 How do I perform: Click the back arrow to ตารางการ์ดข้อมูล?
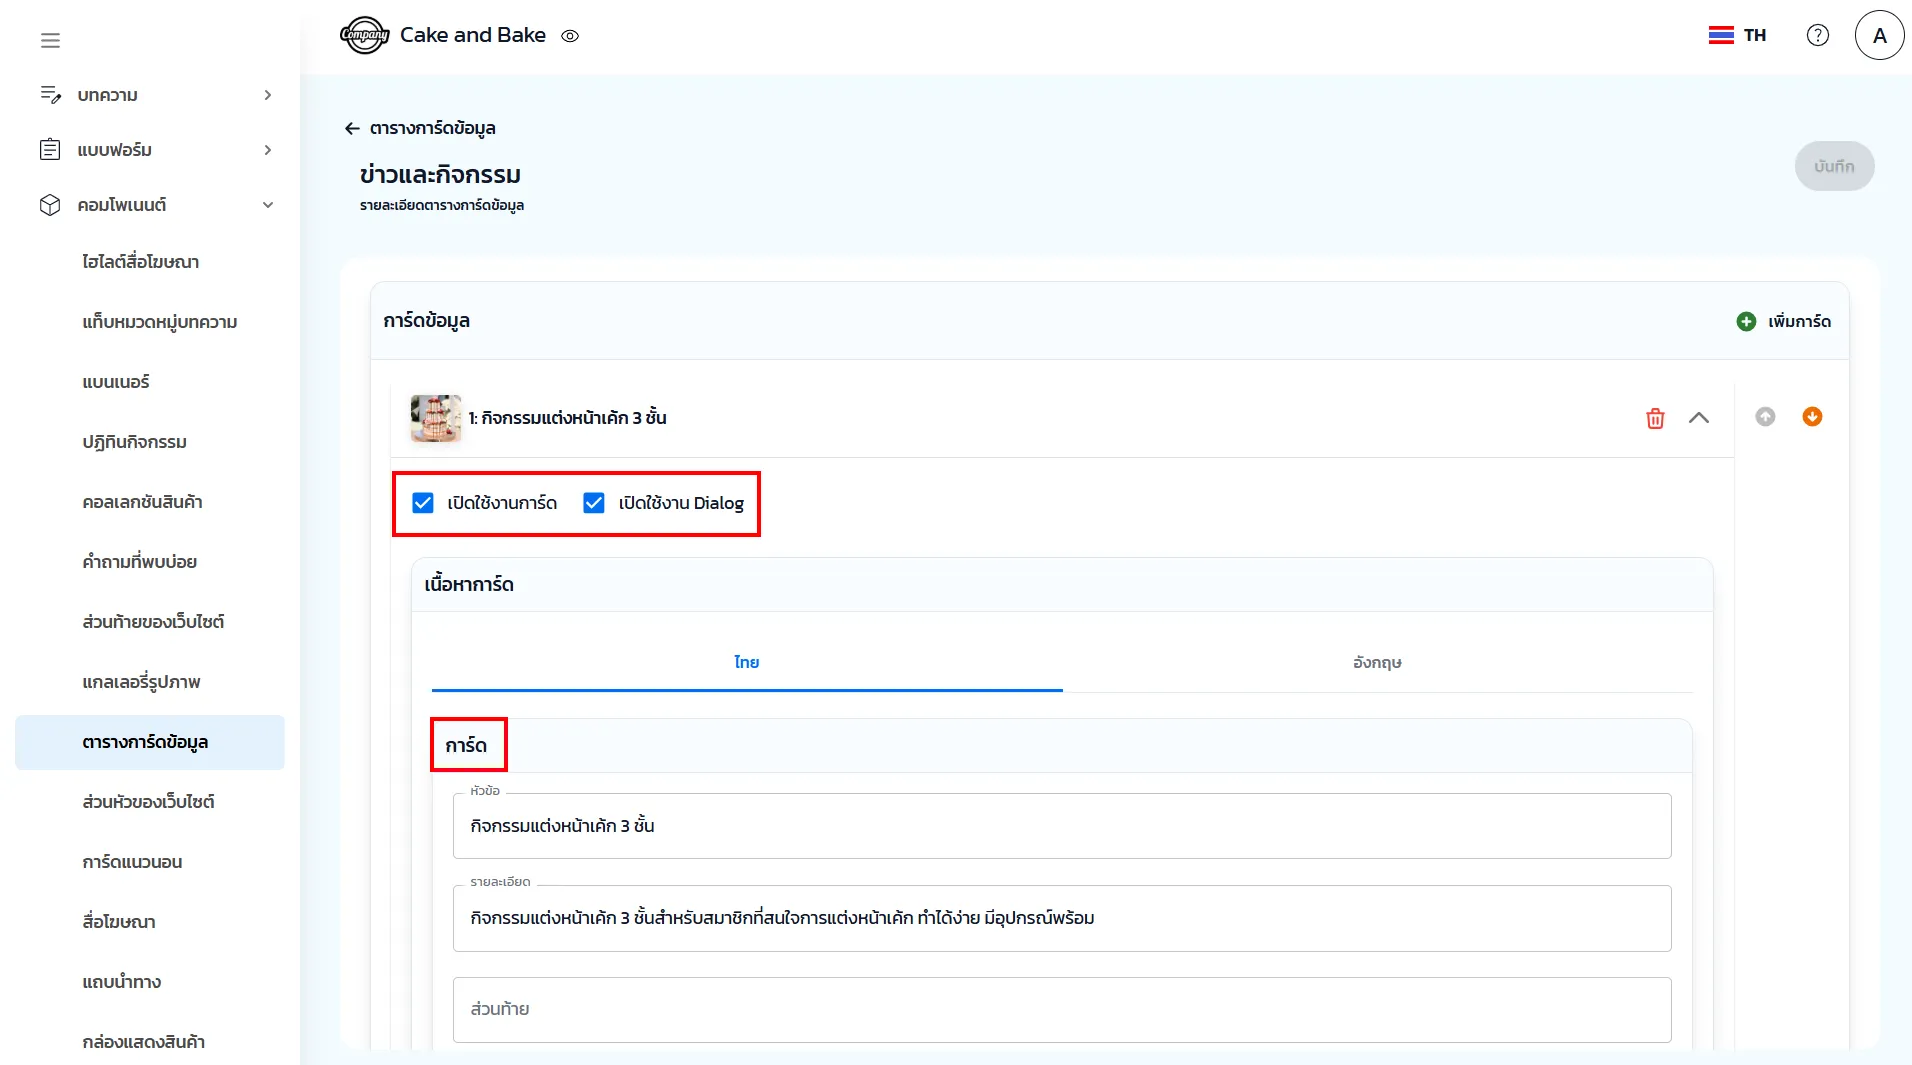352,128
